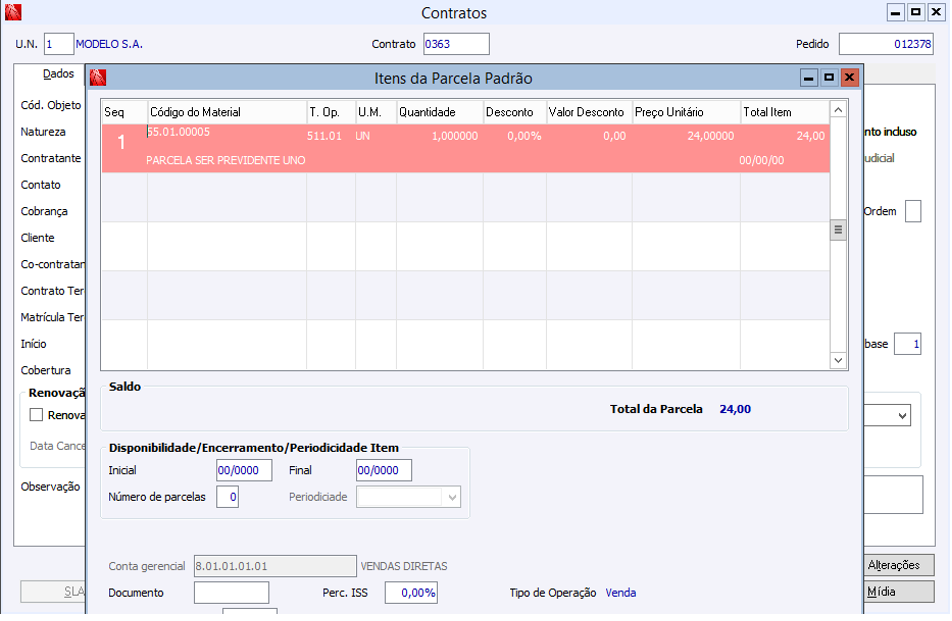Click the Quantidade column header
Image resolution: width=952 pixels, height=621 pixels.
coord(440,112)
